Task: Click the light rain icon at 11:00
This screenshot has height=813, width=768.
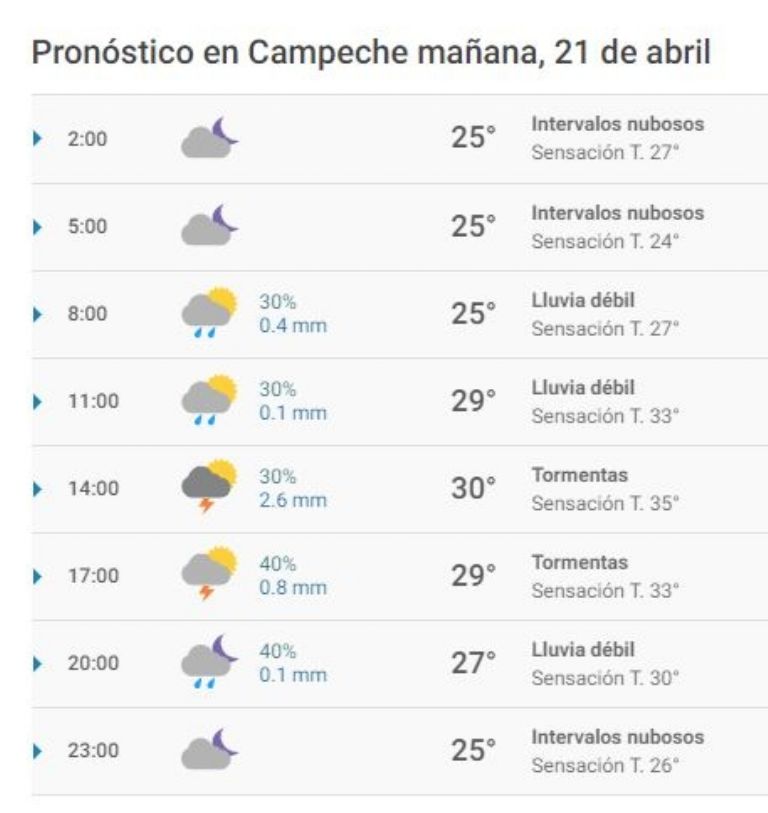Action: (209, 400)
